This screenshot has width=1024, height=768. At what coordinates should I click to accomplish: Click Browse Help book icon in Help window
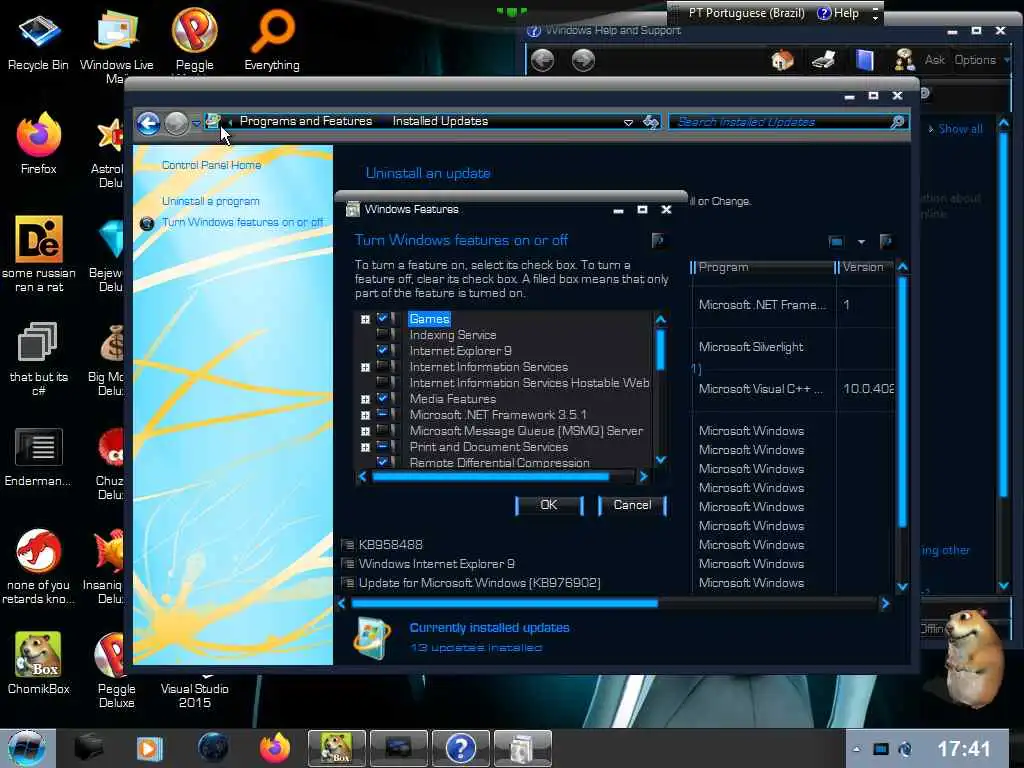[865, 60]
